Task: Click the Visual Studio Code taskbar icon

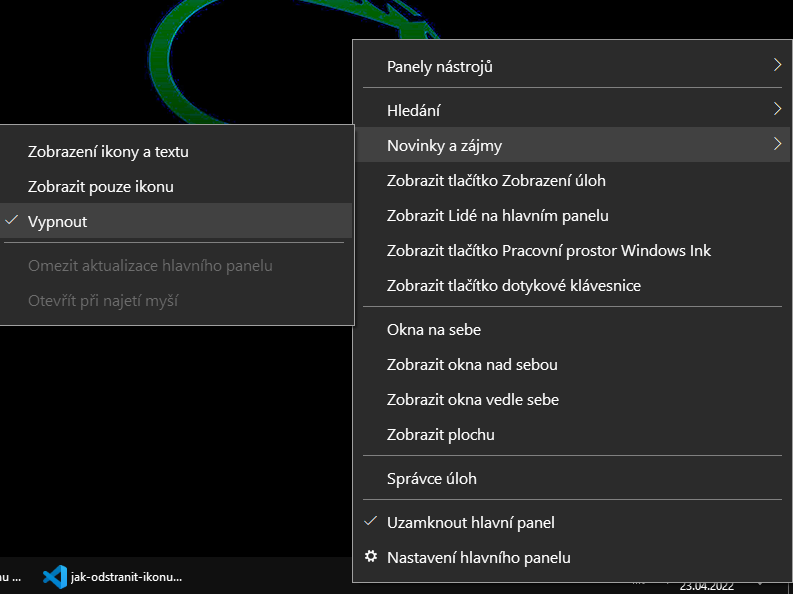Action: click(x=55, y=577)
